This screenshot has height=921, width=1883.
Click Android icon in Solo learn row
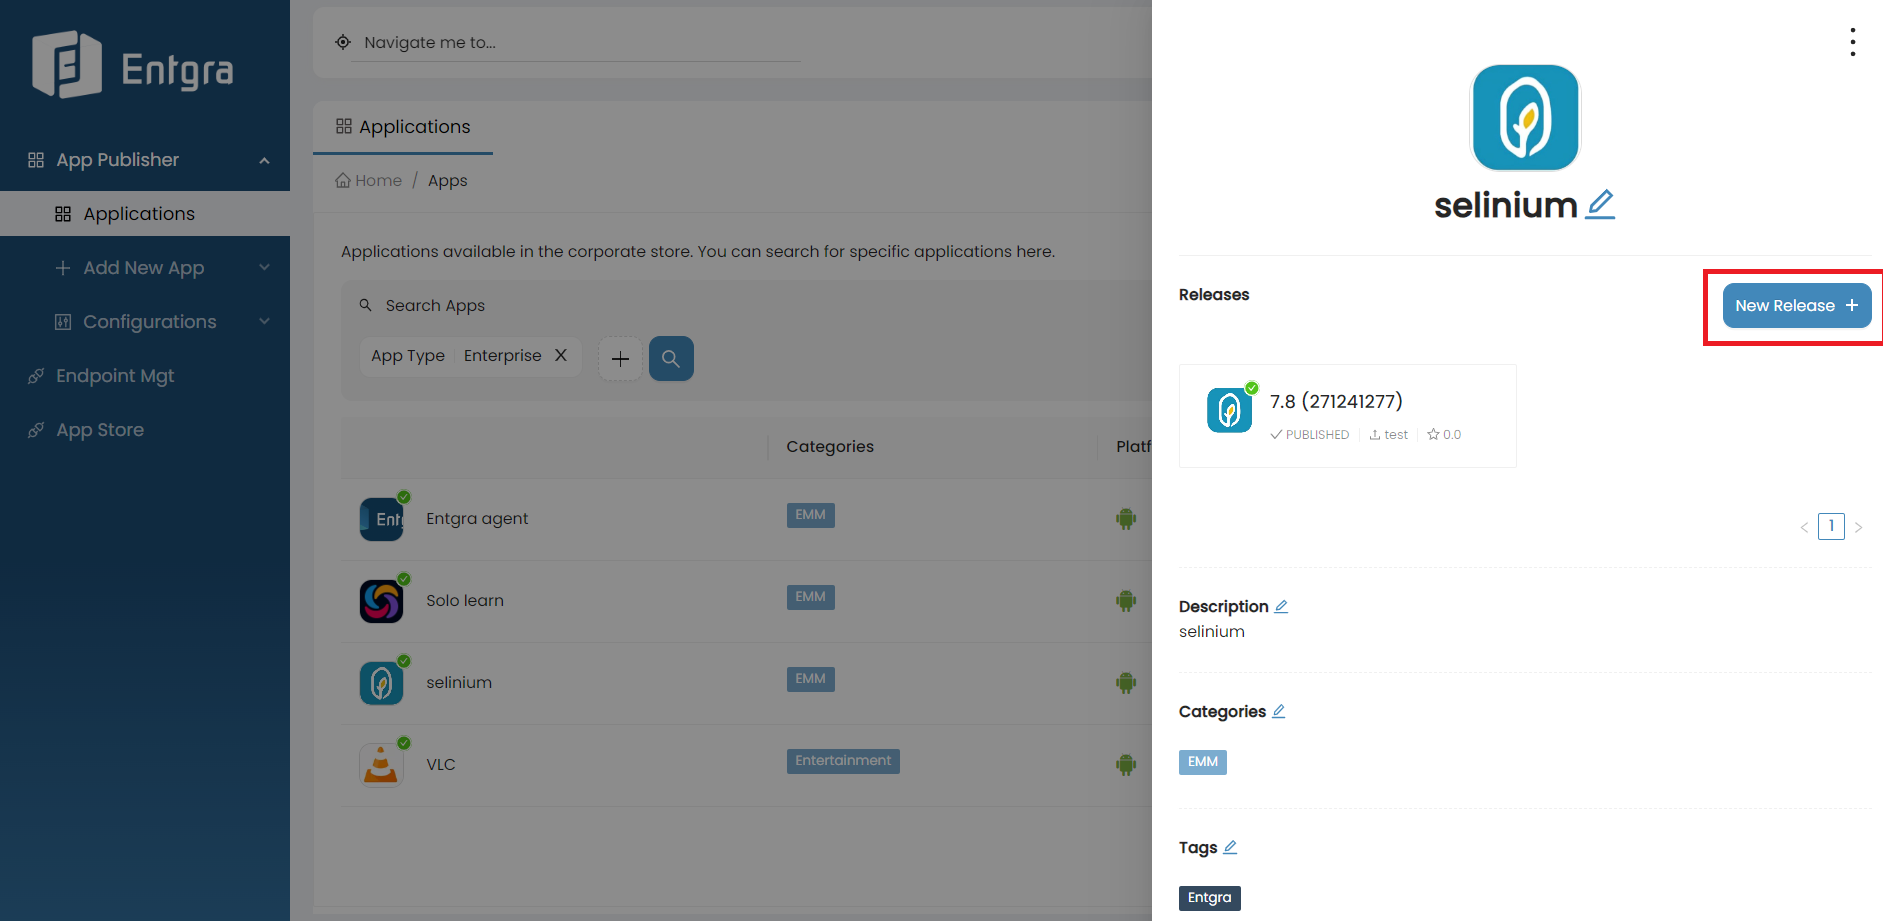pyautogui.click(x=1126, y=601)
